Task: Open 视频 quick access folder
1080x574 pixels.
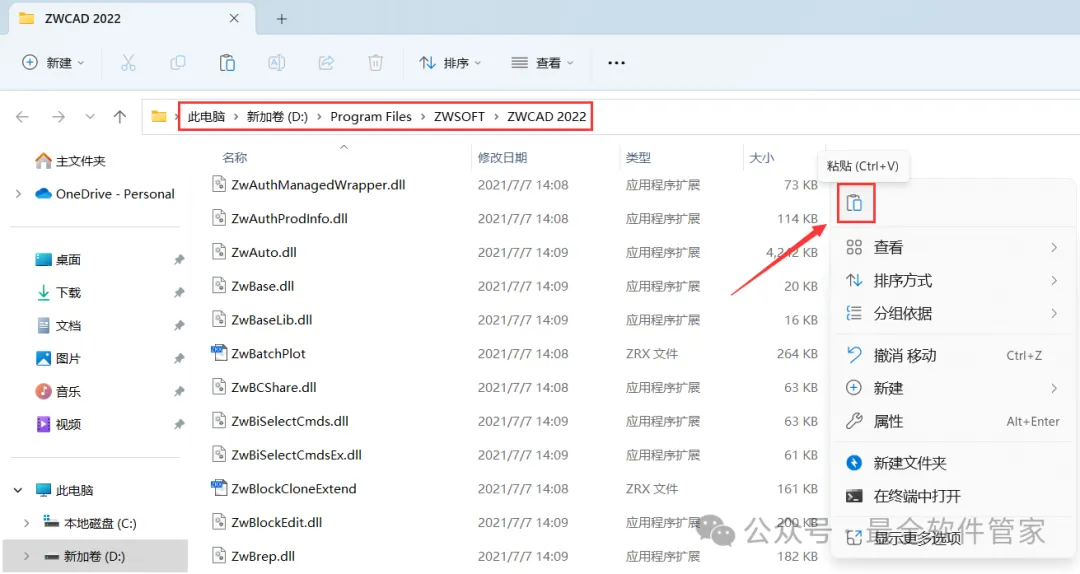Action: (x=59, y=424)
